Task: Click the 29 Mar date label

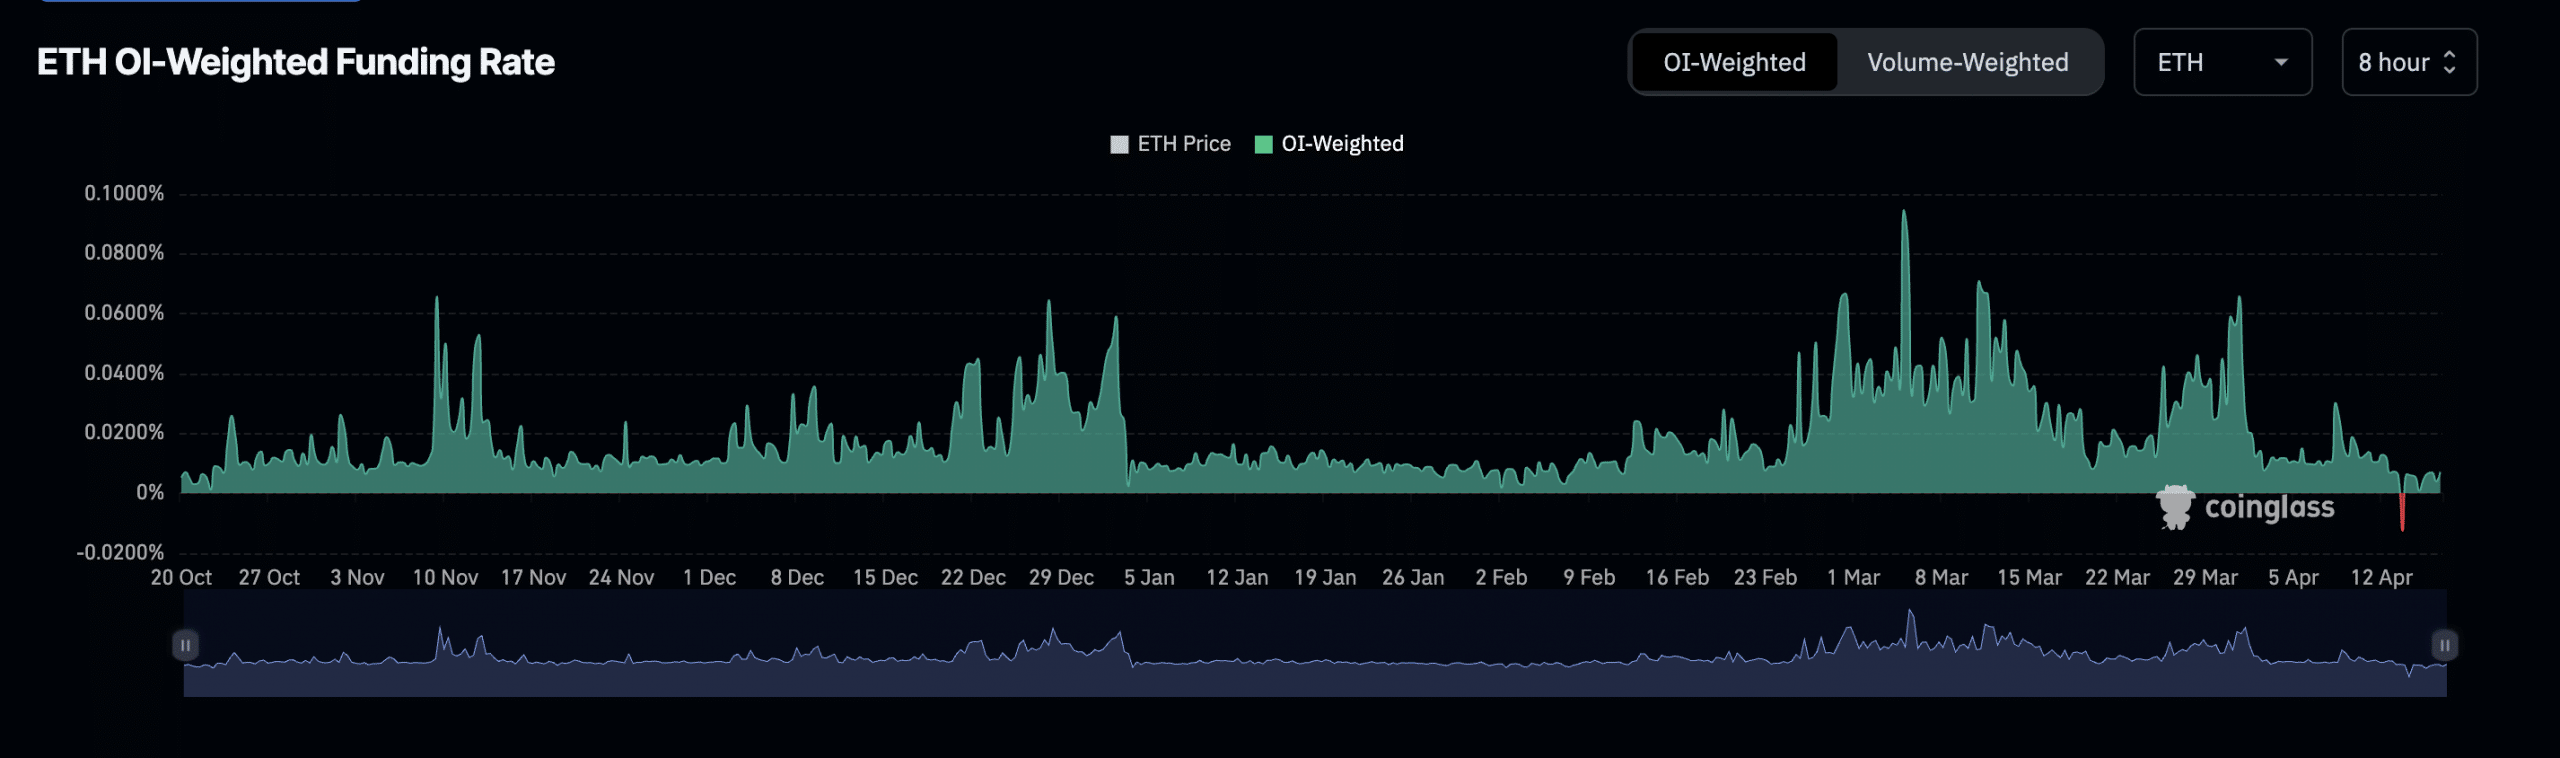Action: (2205, 578)
